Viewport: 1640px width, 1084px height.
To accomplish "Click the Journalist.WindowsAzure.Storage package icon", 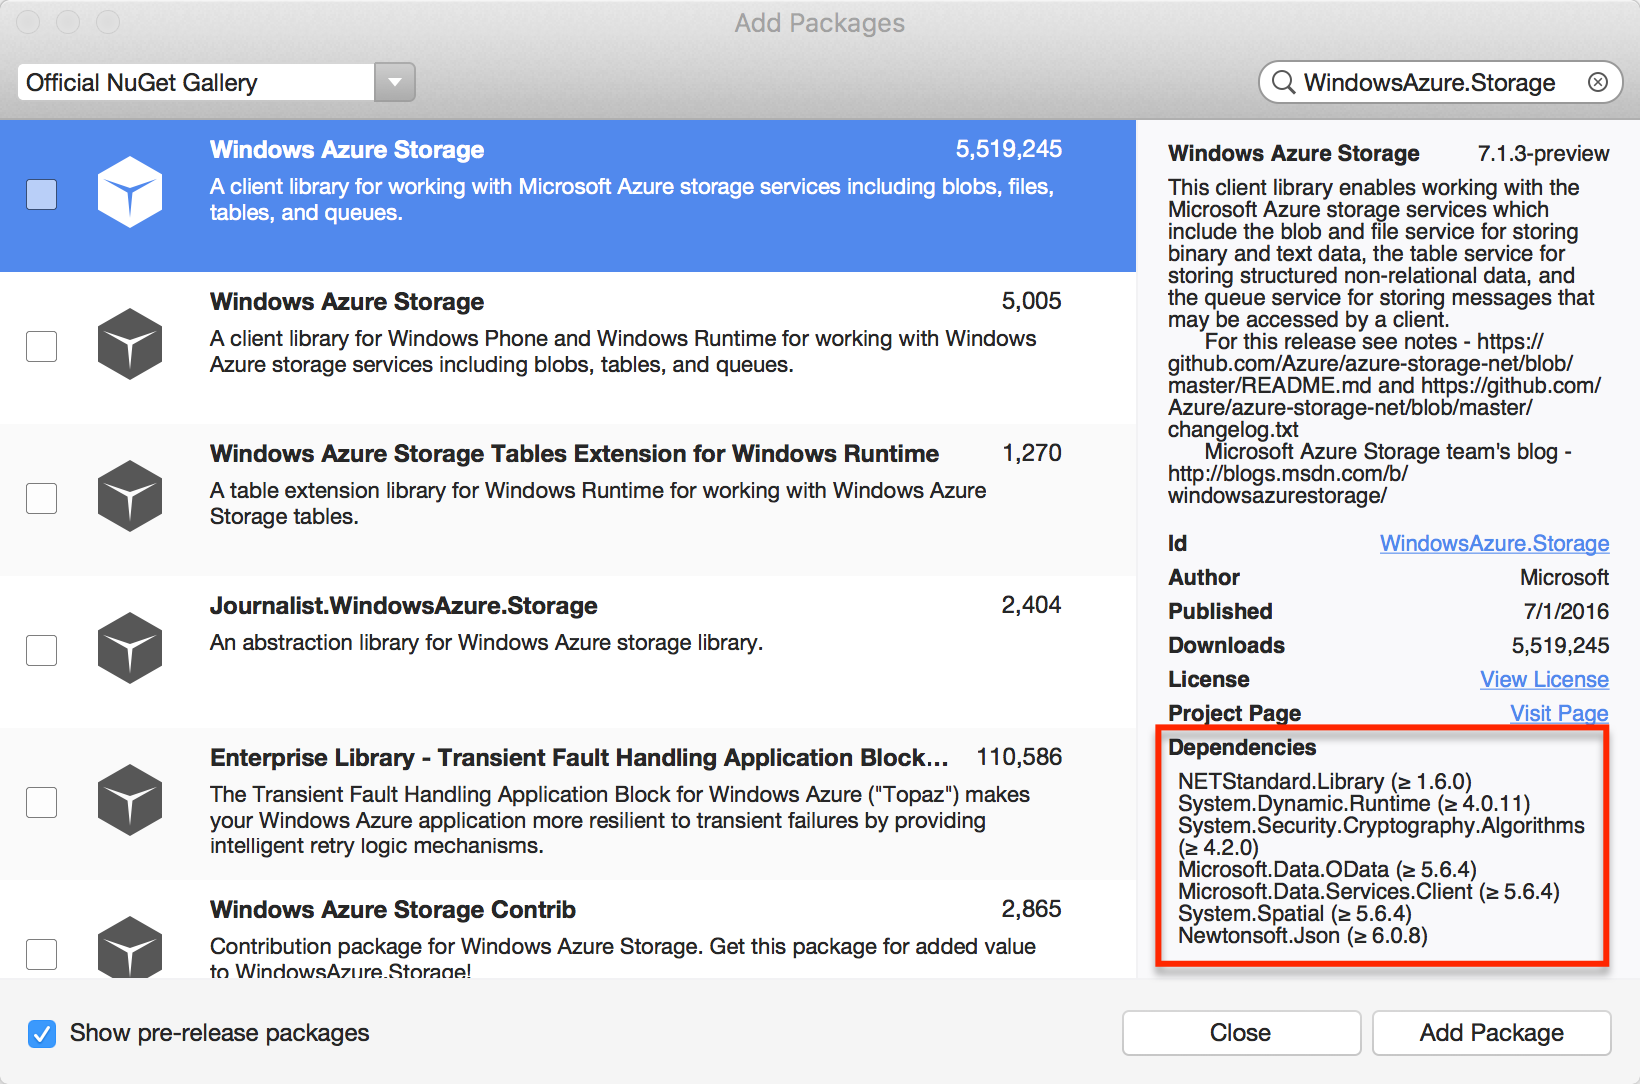I will 130,648.
